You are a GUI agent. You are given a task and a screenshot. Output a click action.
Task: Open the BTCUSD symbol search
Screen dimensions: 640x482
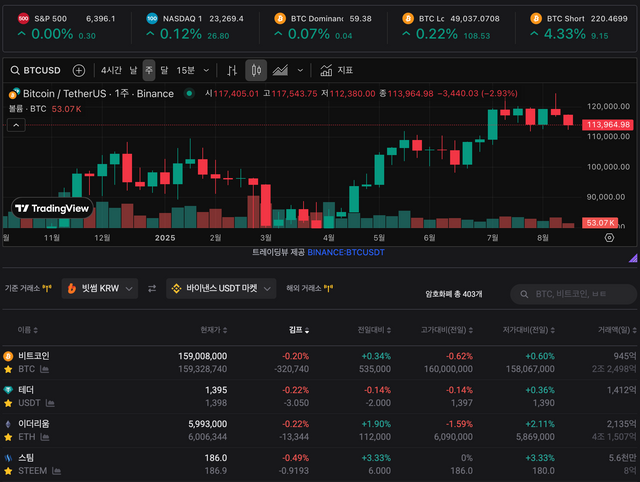coord(36,70)
